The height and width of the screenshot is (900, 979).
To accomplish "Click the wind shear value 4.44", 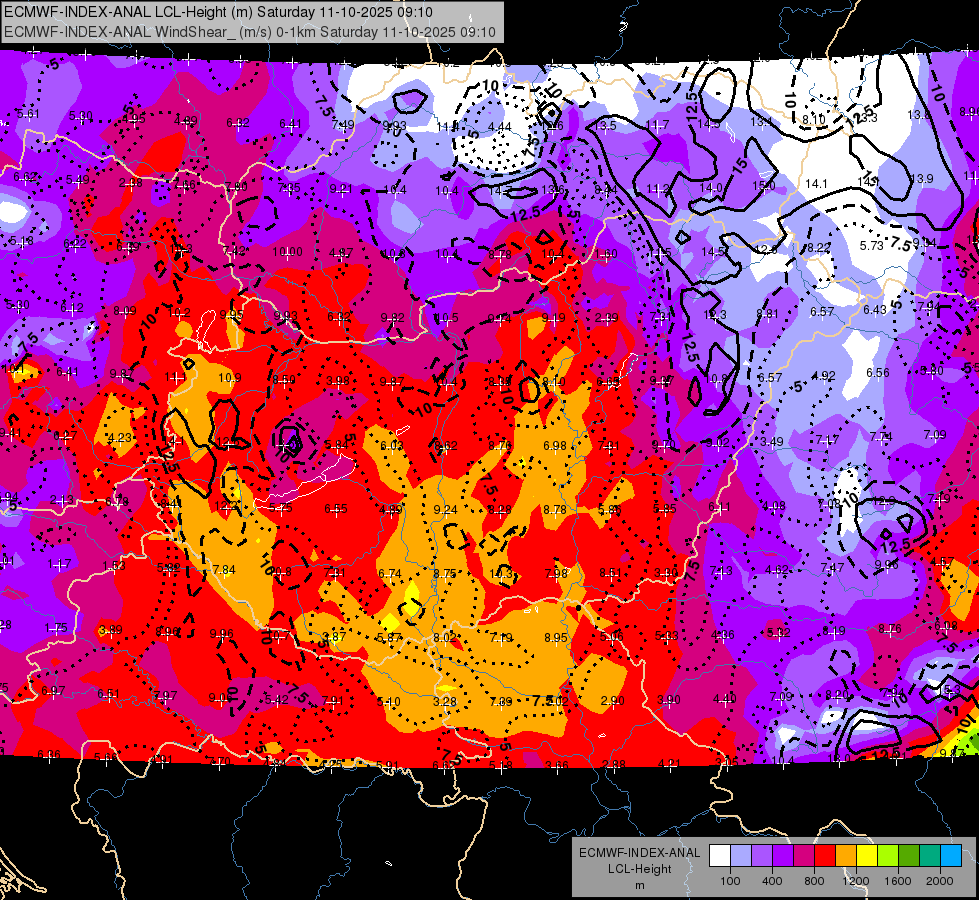I will (x=499, y=127).
